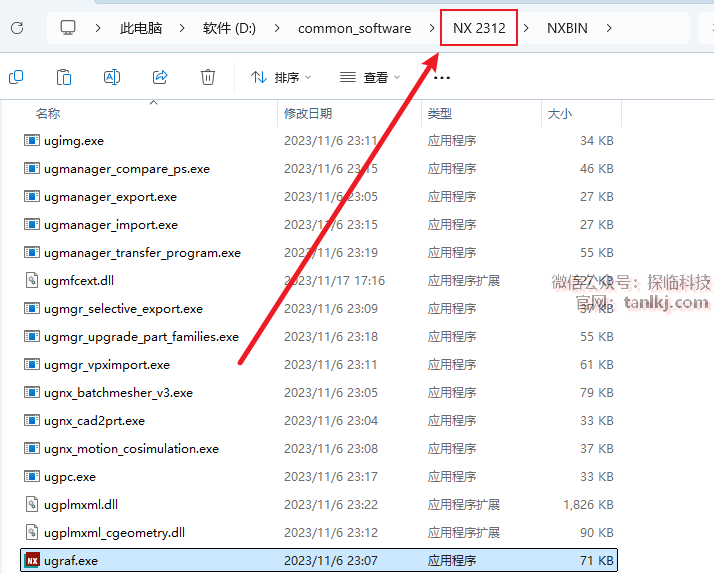
Task: Click the NX icon of ugraf.exe
Action: [x=32, y=560]
